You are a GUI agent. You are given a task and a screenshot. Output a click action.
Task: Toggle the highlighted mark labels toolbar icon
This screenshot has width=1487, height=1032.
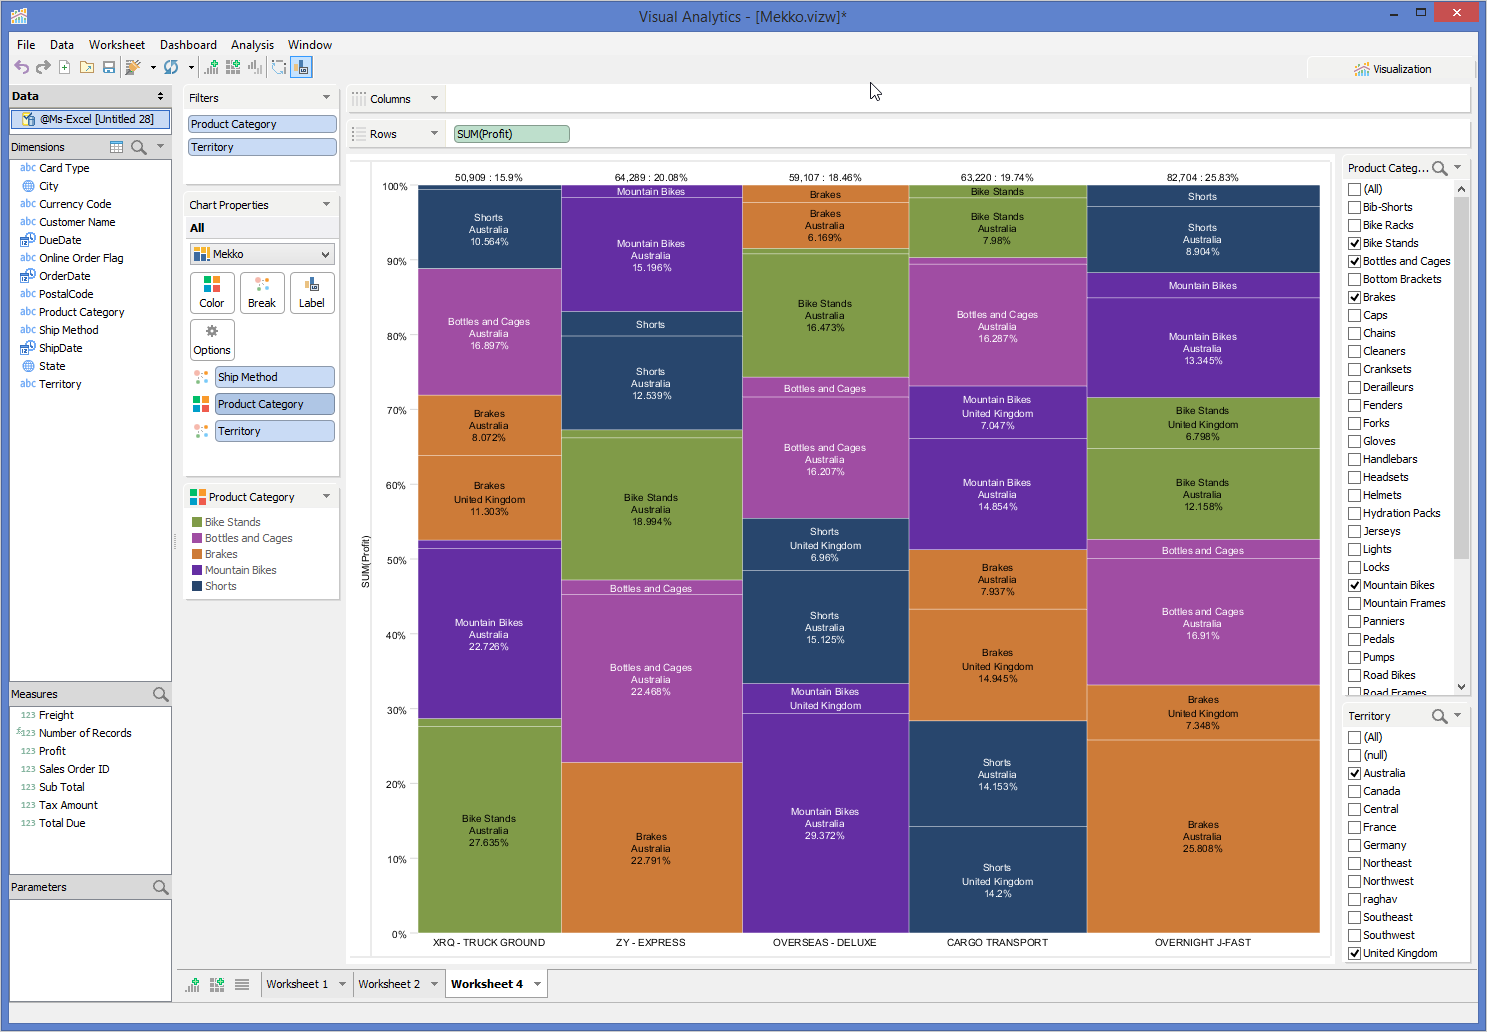click(301, 67)
